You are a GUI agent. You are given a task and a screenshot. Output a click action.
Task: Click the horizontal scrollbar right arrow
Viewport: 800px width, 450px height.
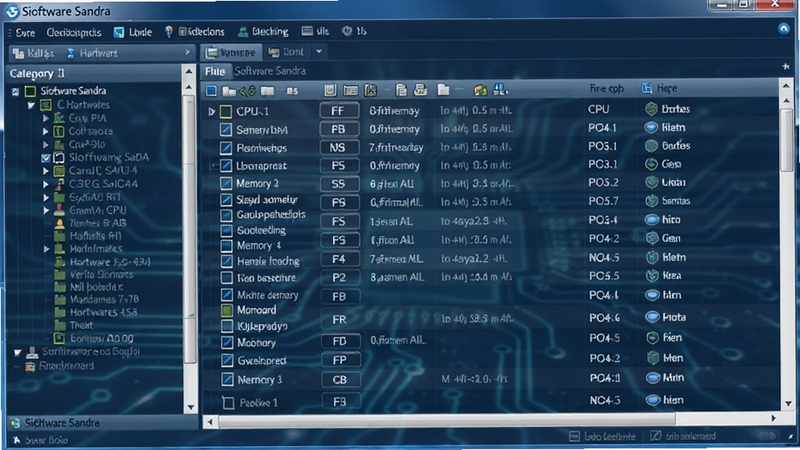pyautogui.click(x=773, y=418)
